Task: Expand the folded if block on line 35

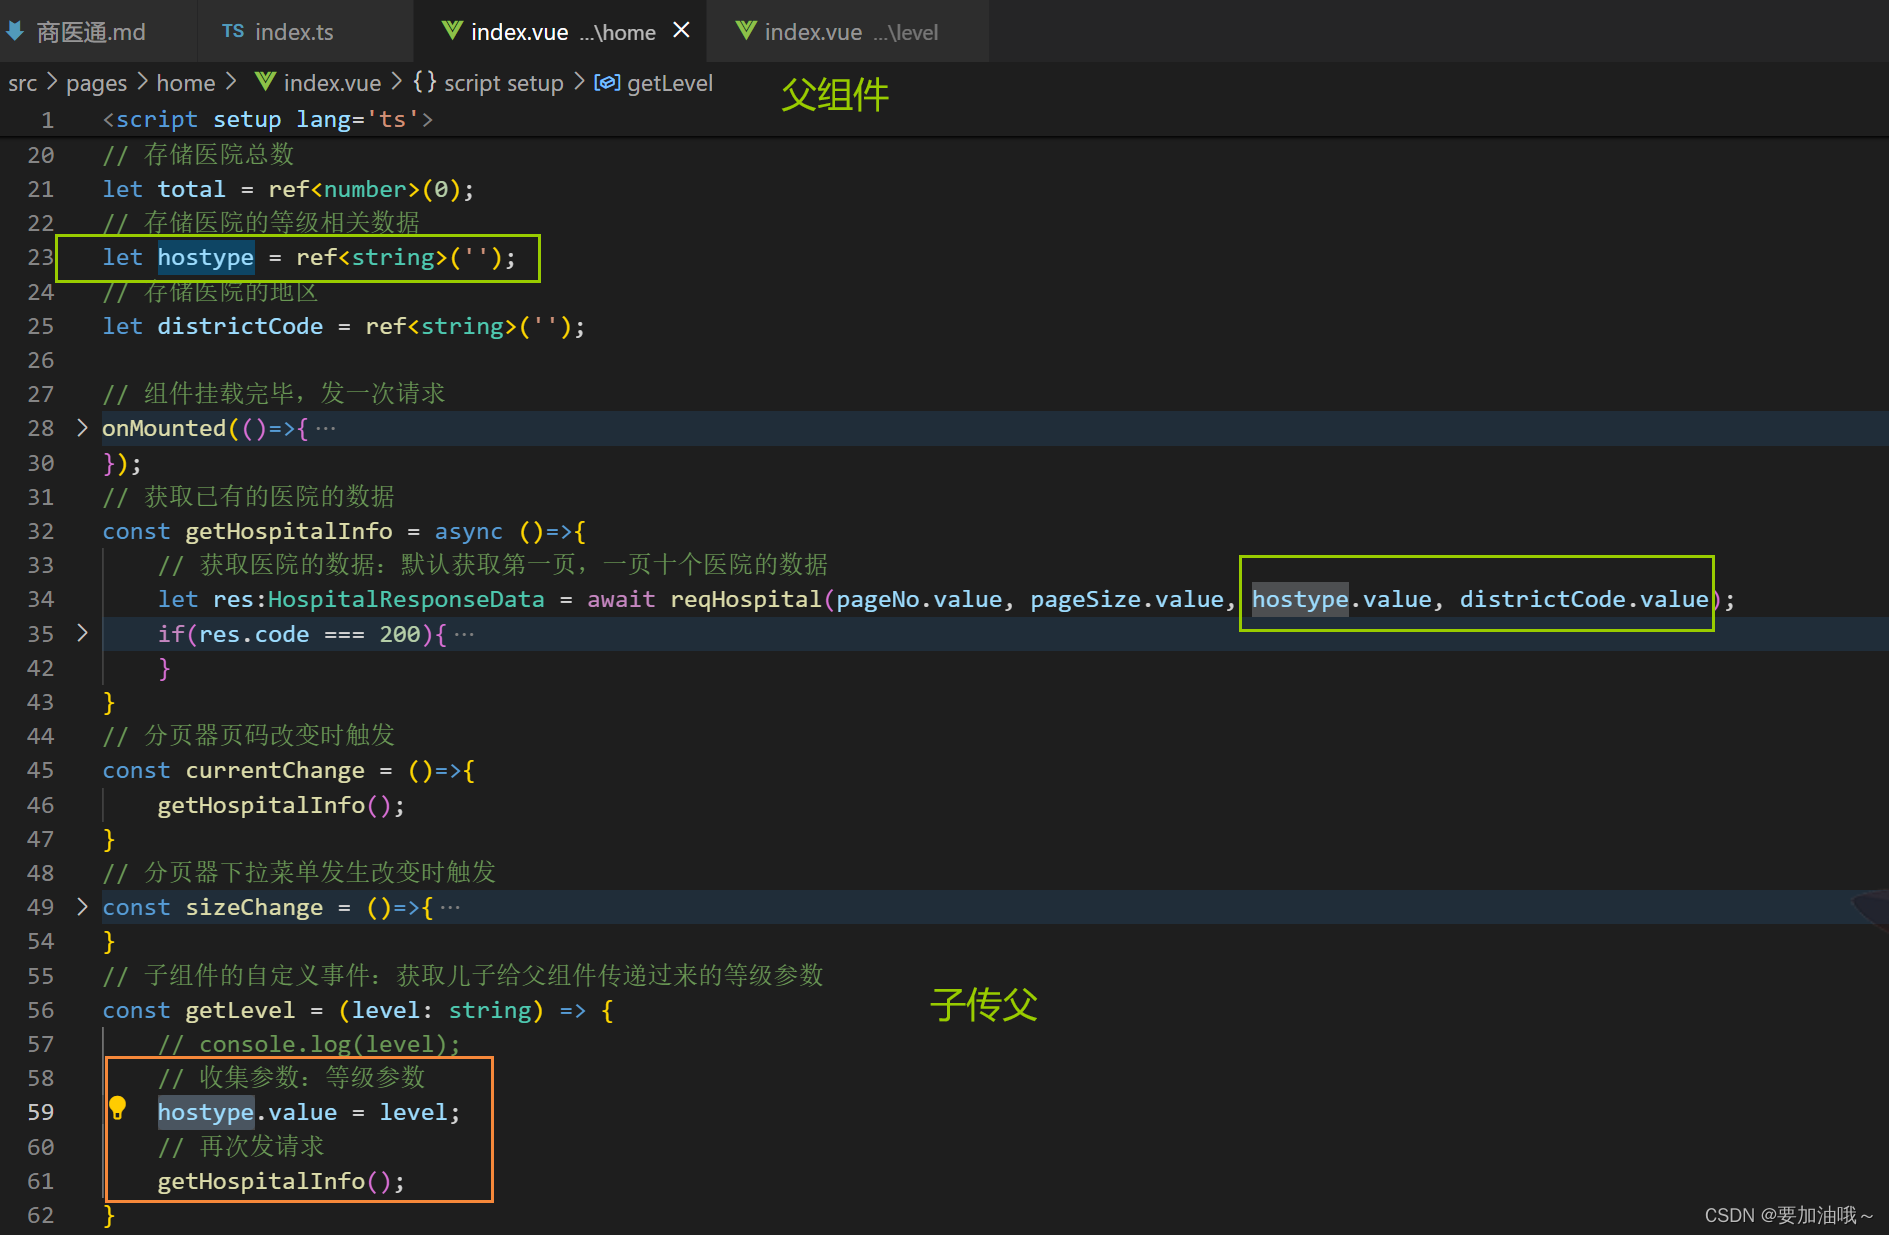Action: coord(82,633)
